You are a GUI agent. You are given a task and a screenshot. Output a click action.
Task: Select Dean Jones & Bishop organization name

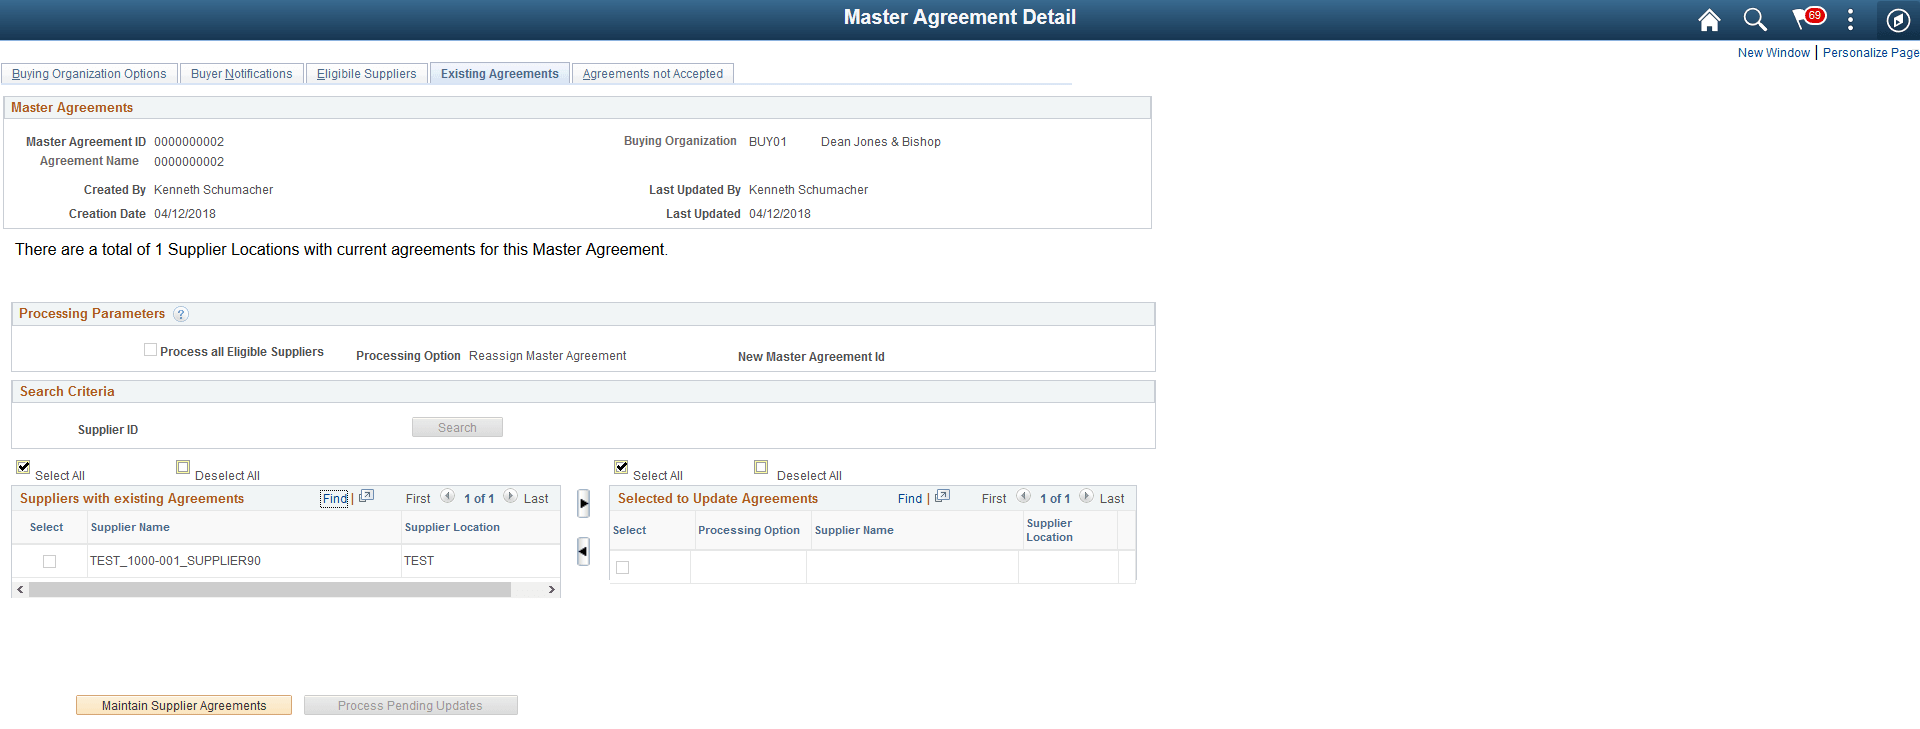881,142
